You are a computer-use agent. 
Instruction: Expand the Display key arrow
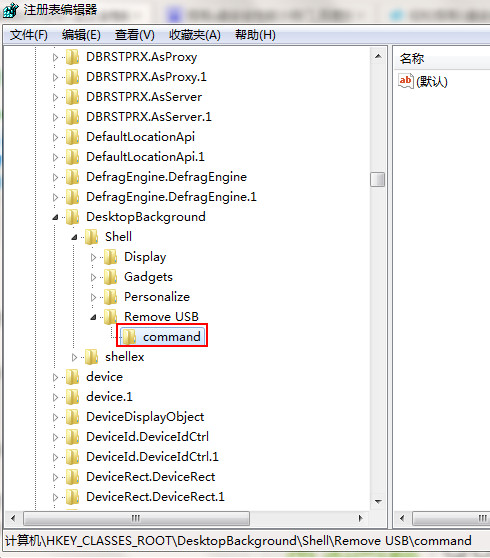[x=93, y=257]
